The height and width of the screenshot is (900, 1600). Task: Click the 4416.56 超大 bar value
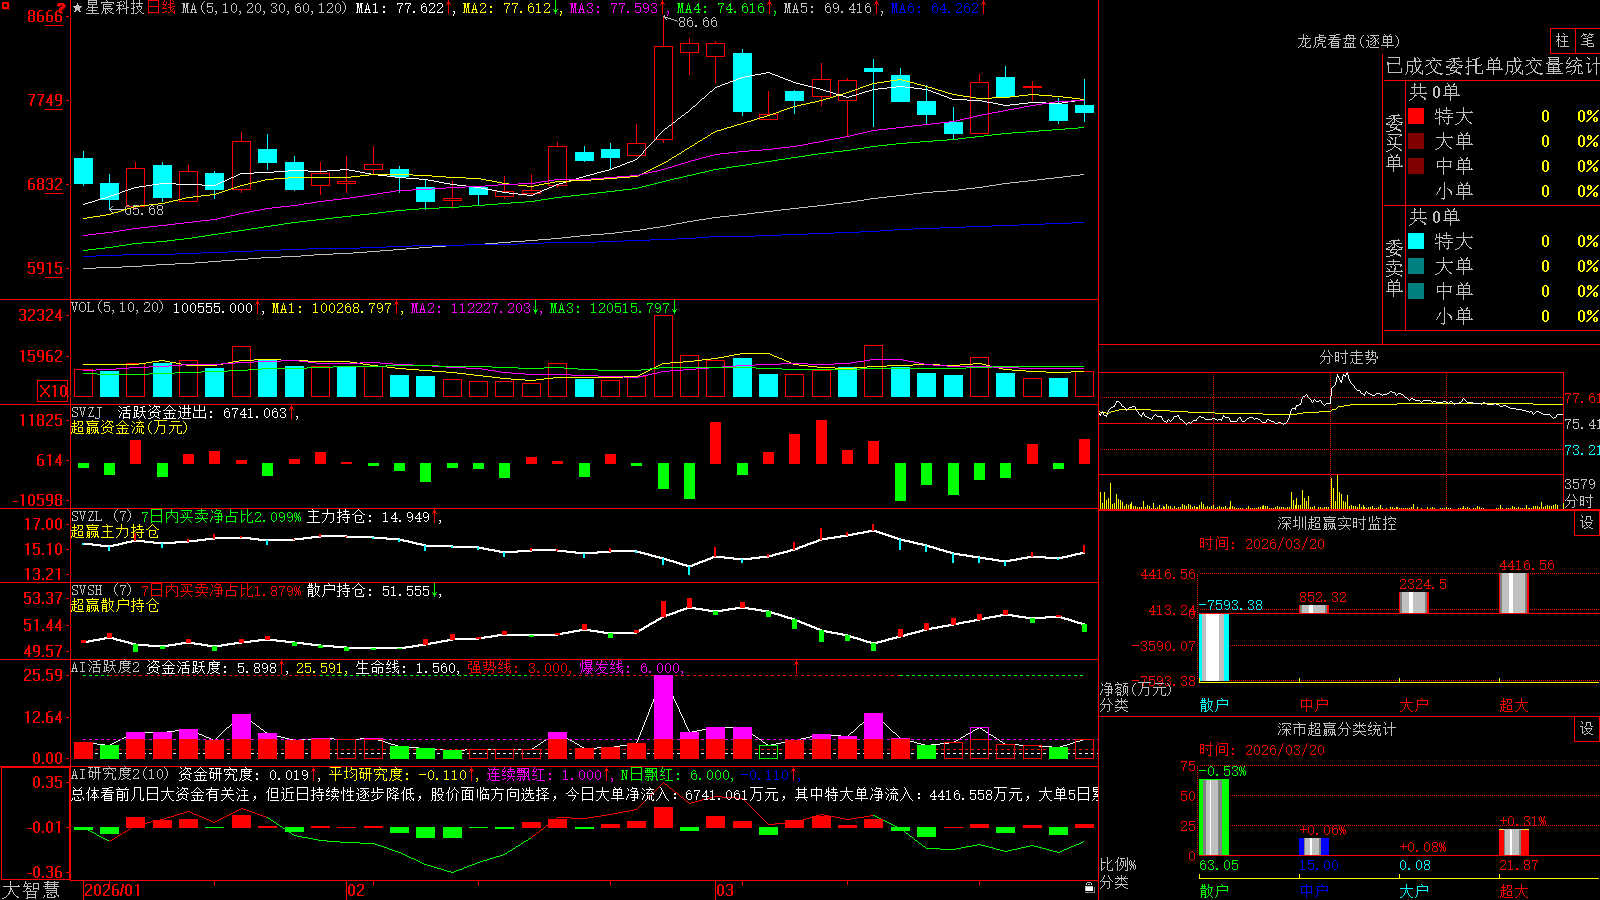[x=1527, y=565]
